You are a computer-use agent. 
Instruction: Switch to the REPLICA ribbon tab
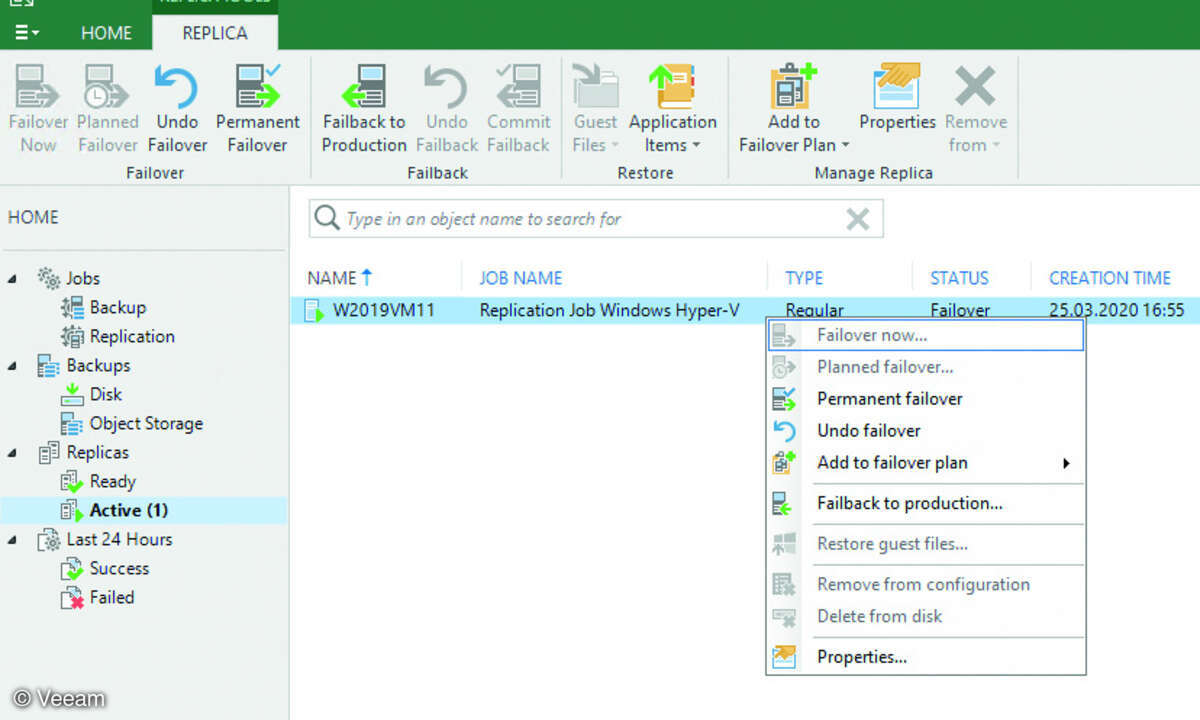tap(215, 33)
